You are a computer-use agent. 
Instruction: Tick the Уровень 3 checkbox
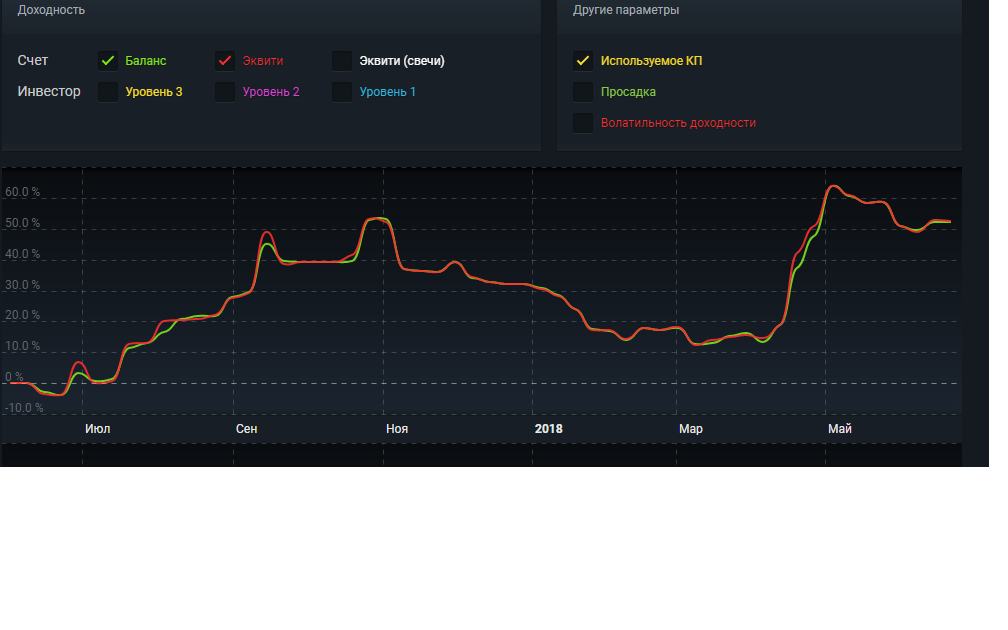coord(108,92)
